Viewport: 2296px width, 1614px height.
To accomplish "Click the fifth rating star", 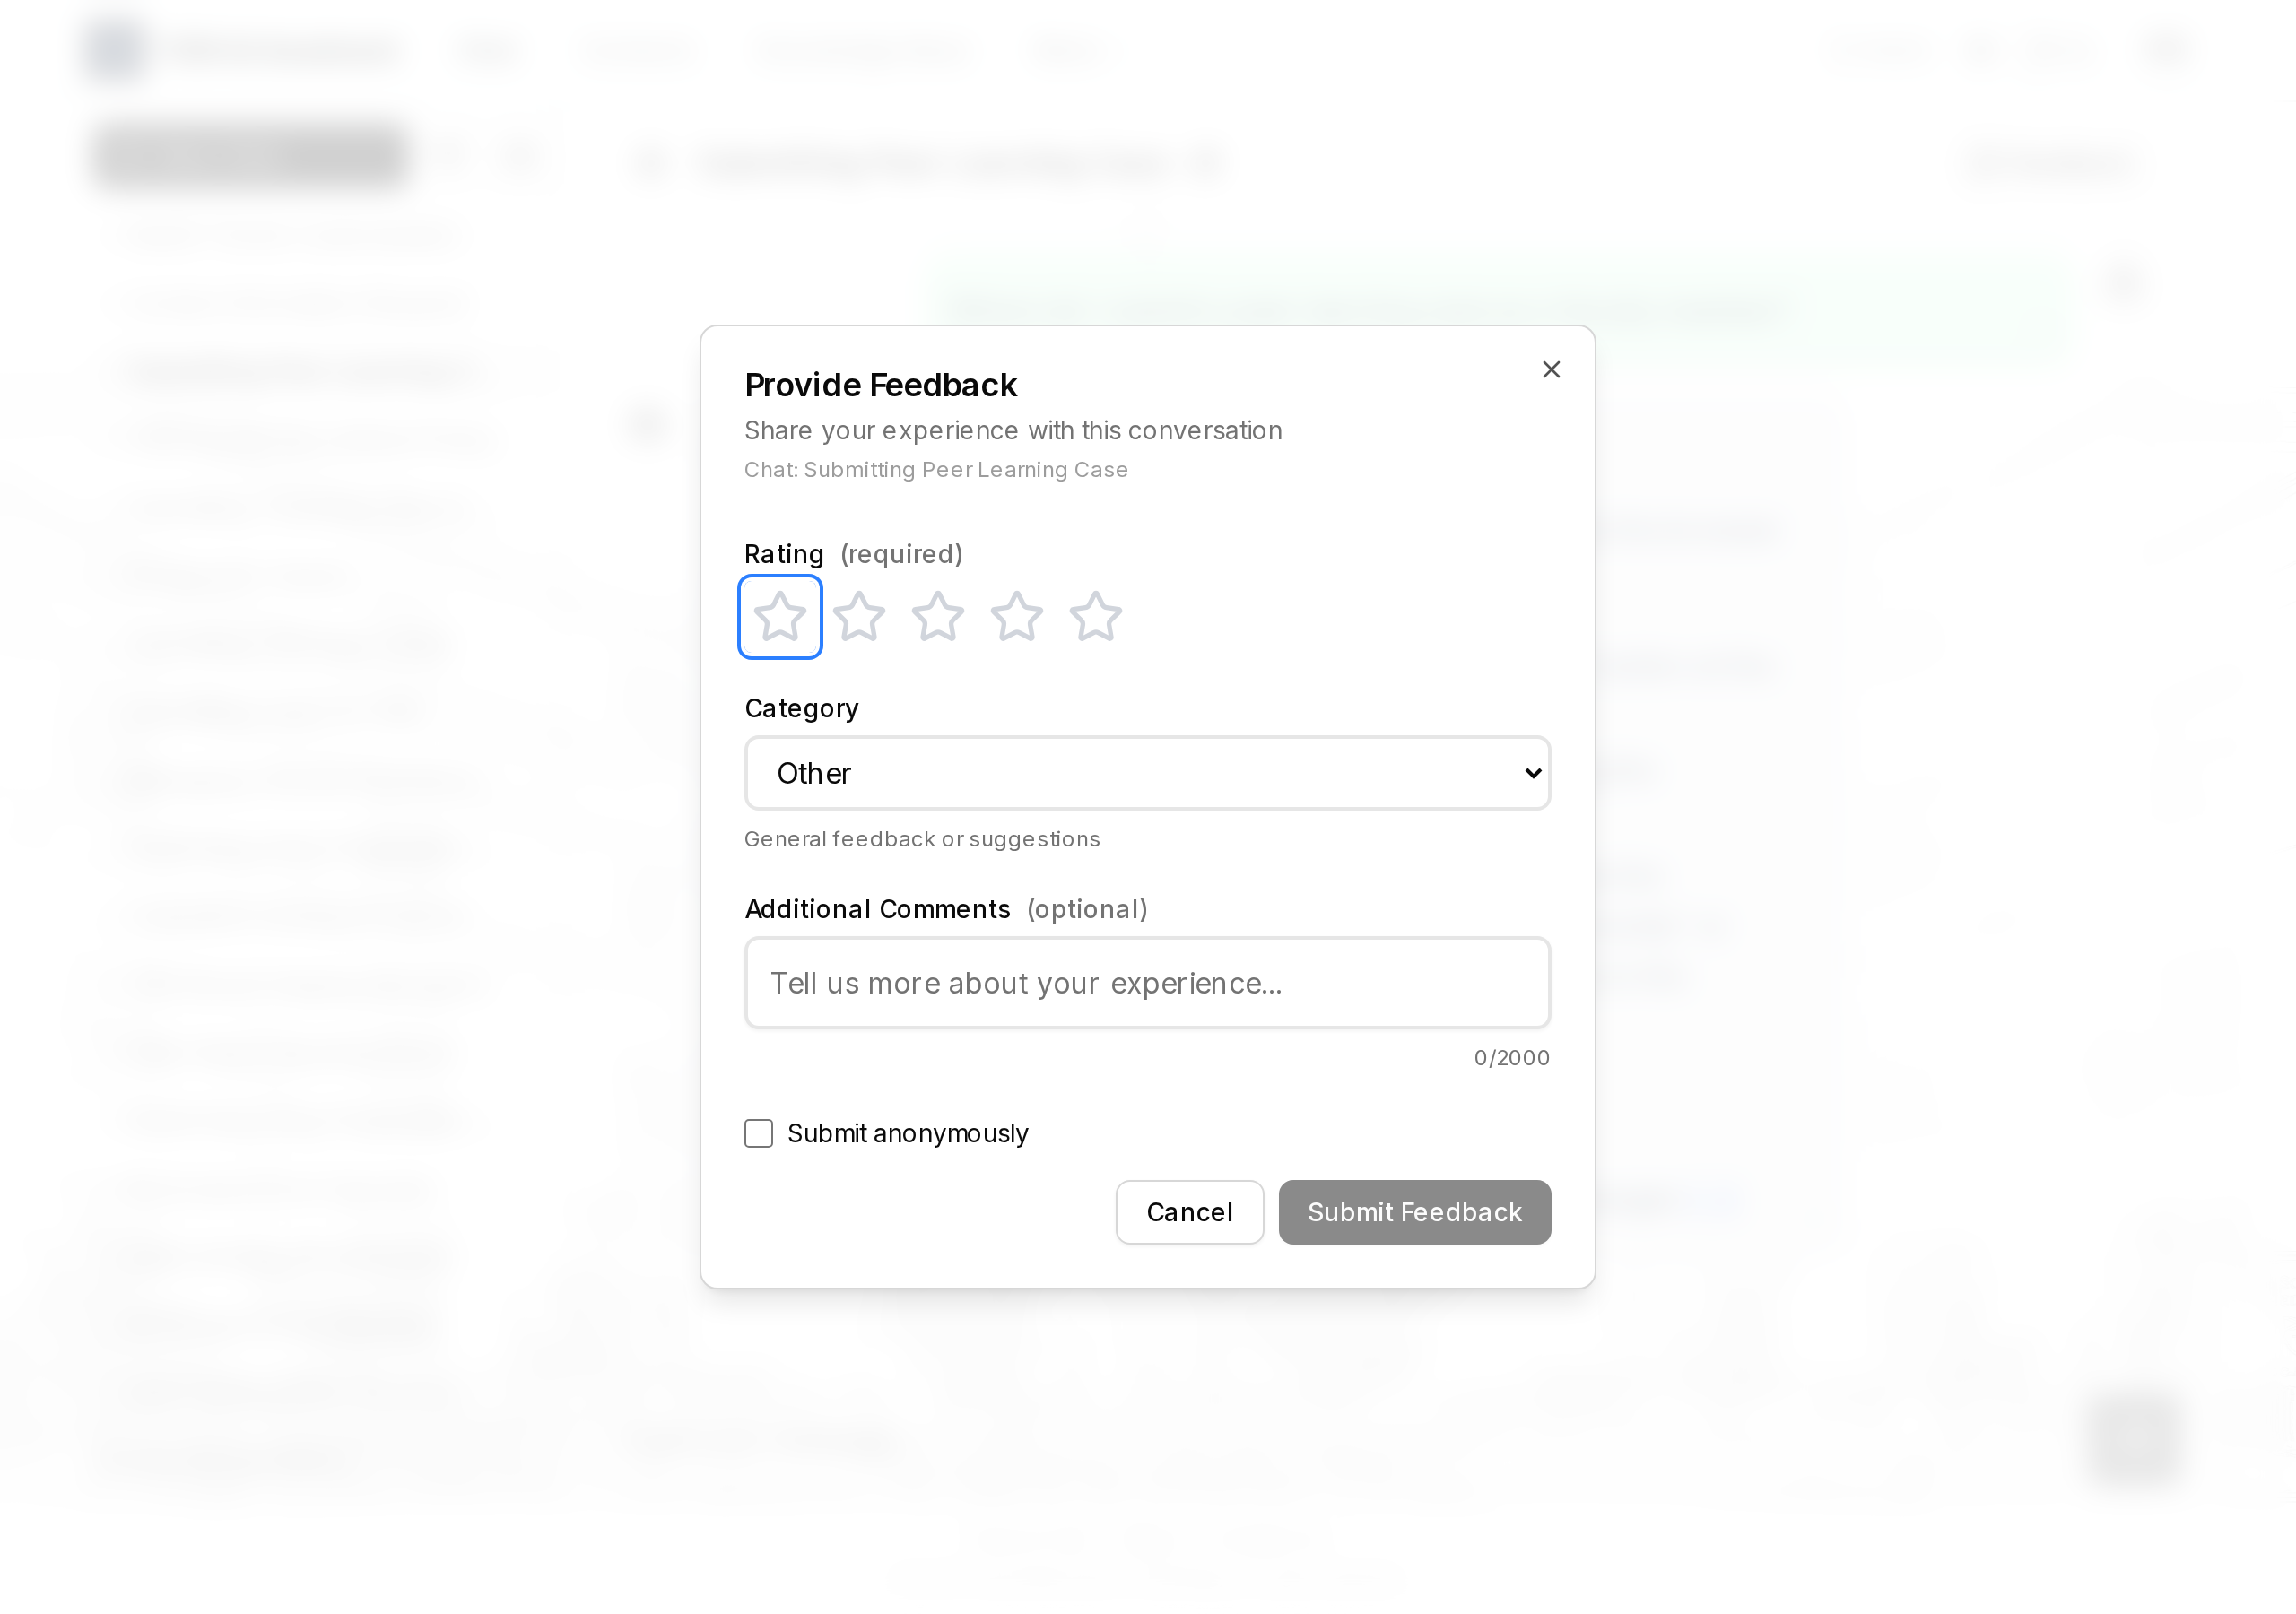I will pyautogui.click(x=1096, y=616).
